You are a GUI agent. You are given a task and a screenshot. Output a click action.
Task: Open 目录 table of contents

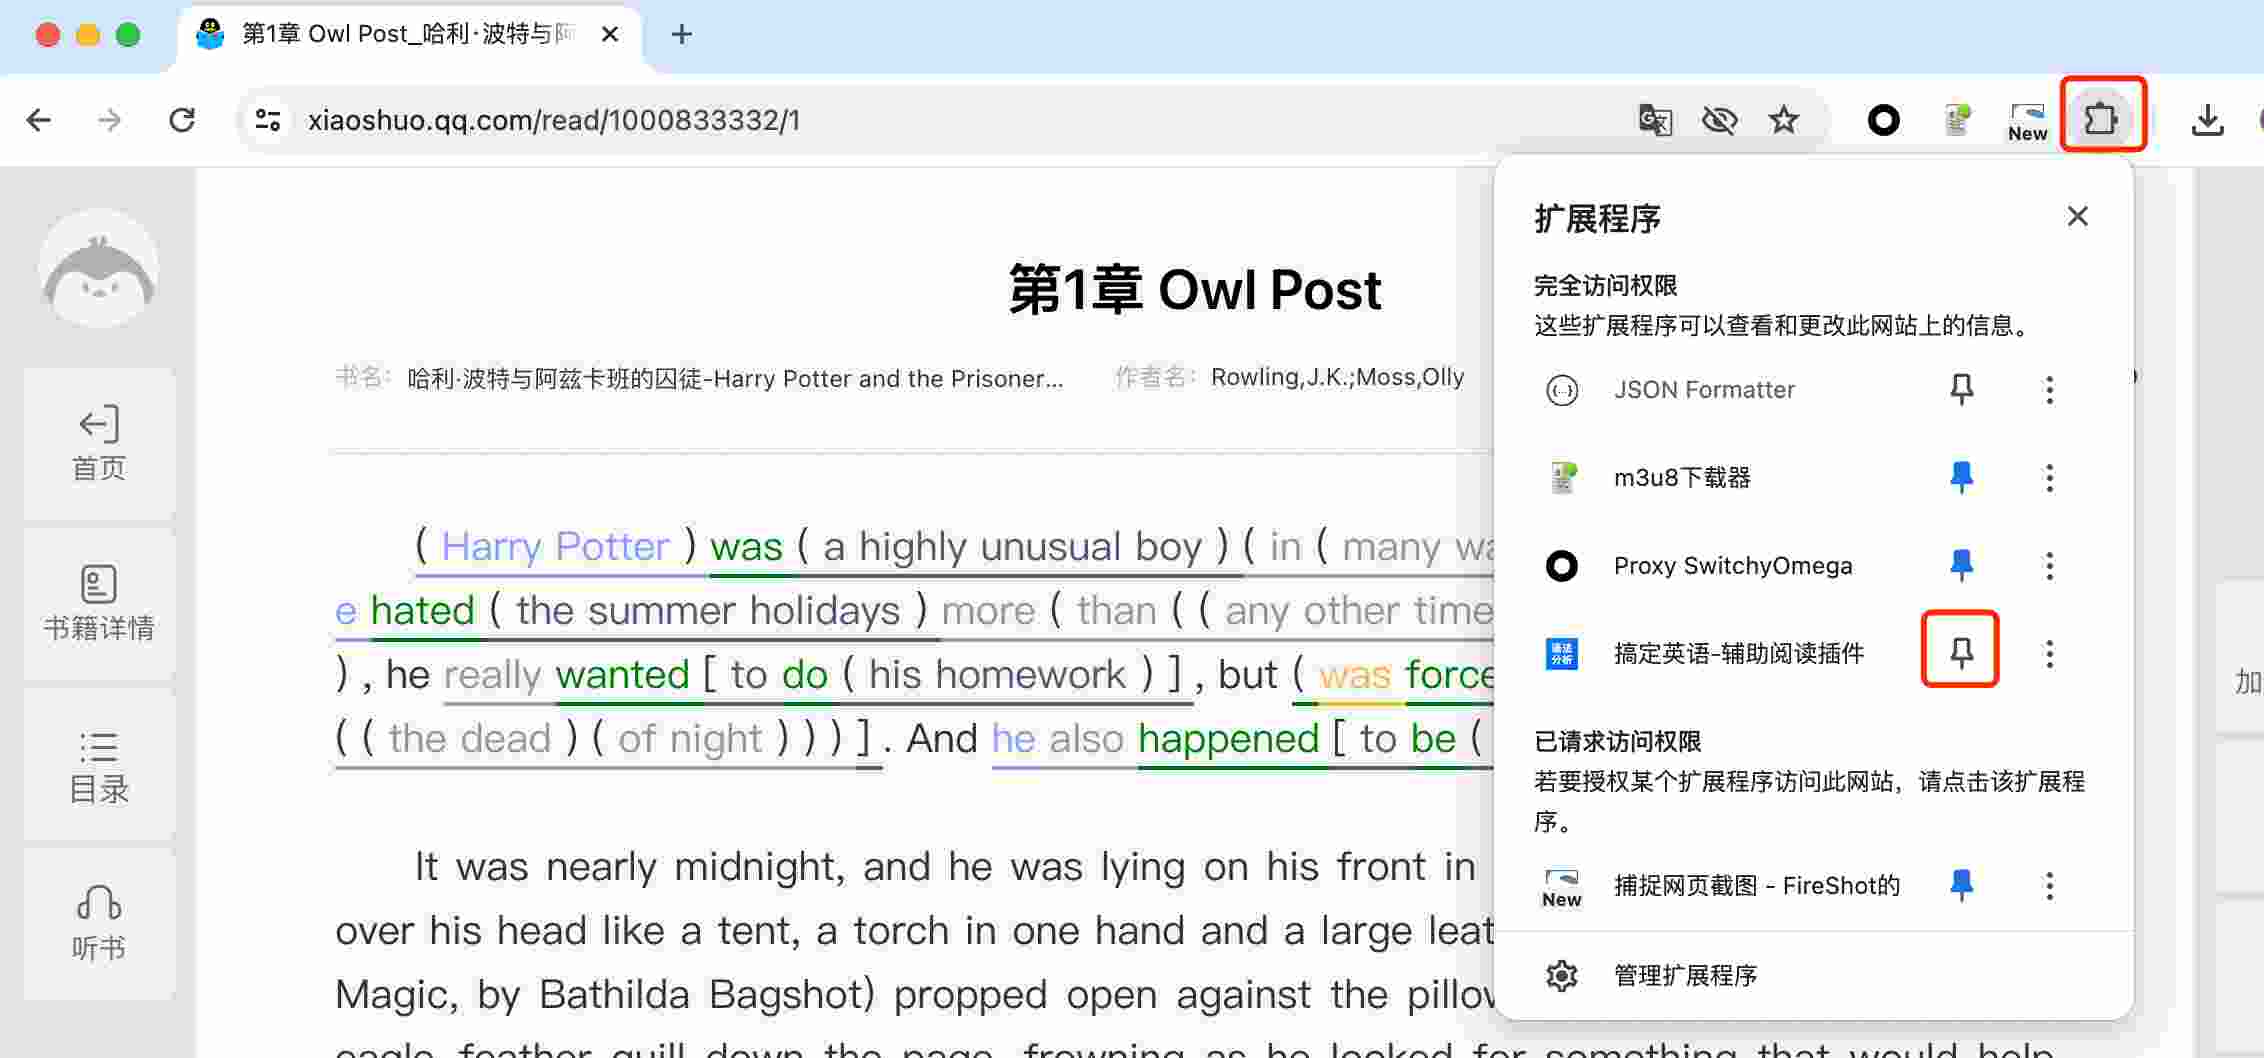click(x=99, y=766)
